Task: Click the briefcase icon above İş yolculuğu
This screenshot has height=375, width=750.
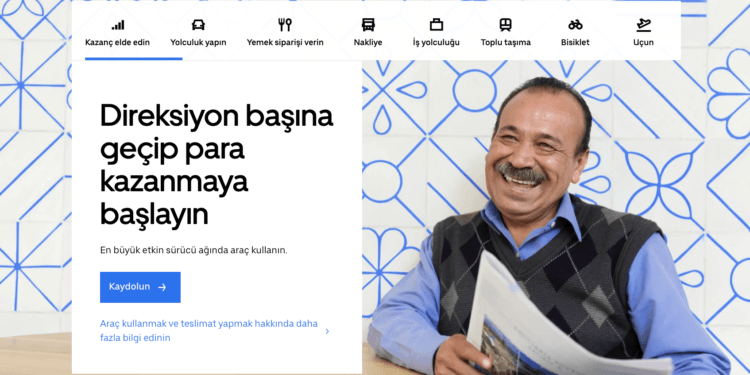Action: (x=436, y=25)
